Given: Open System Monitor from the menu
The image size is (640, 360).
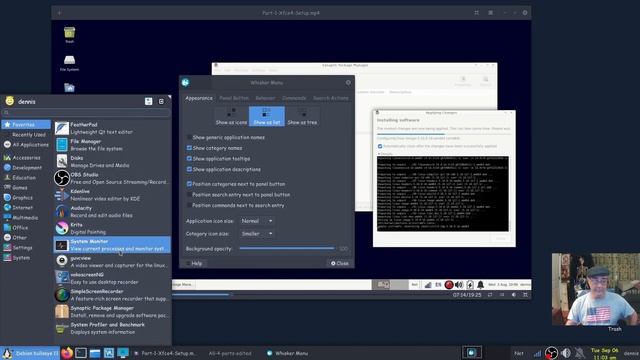Looking at the screenshot, I should coord(112,245).
